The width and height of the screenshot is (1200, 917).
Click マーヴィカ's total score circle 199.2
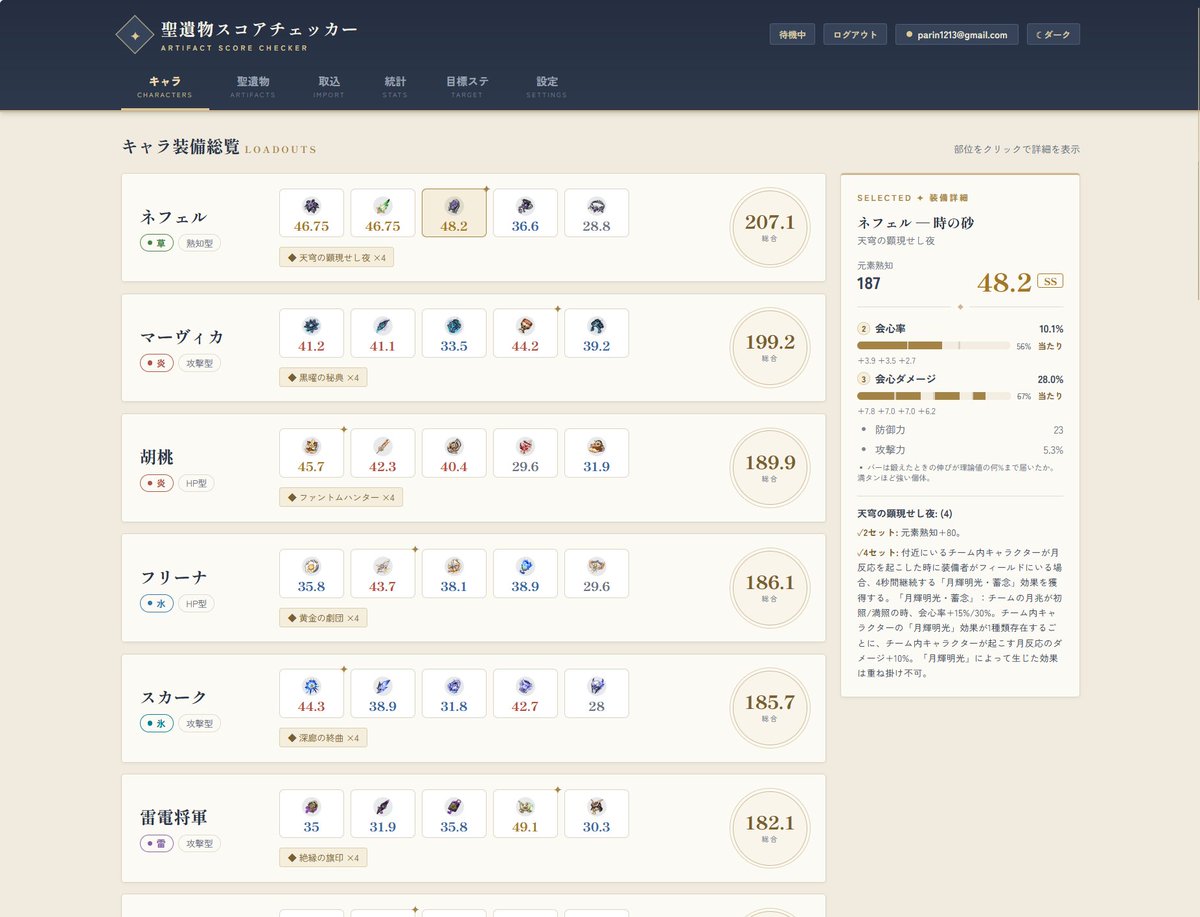(x=770, y=347)
